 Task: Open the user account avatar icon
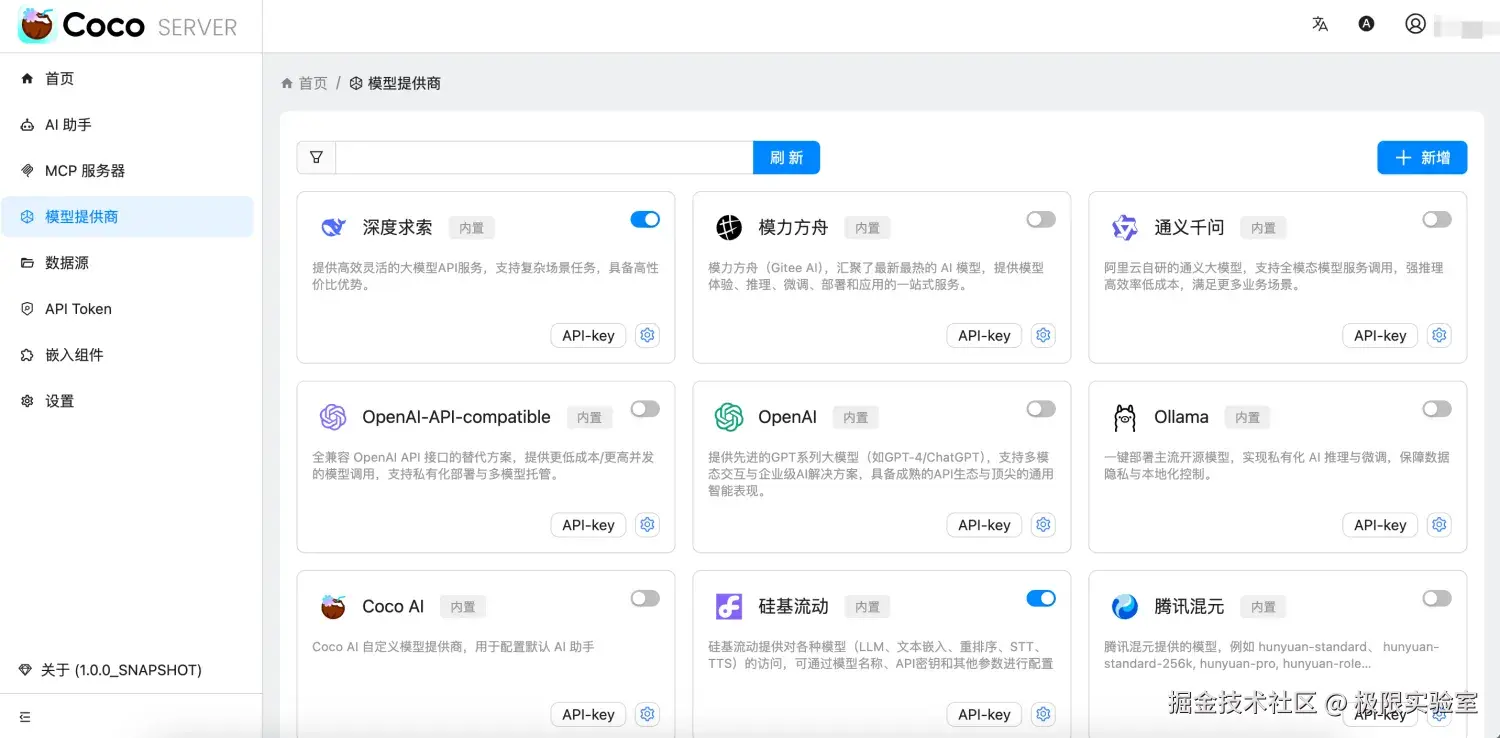1415,24
